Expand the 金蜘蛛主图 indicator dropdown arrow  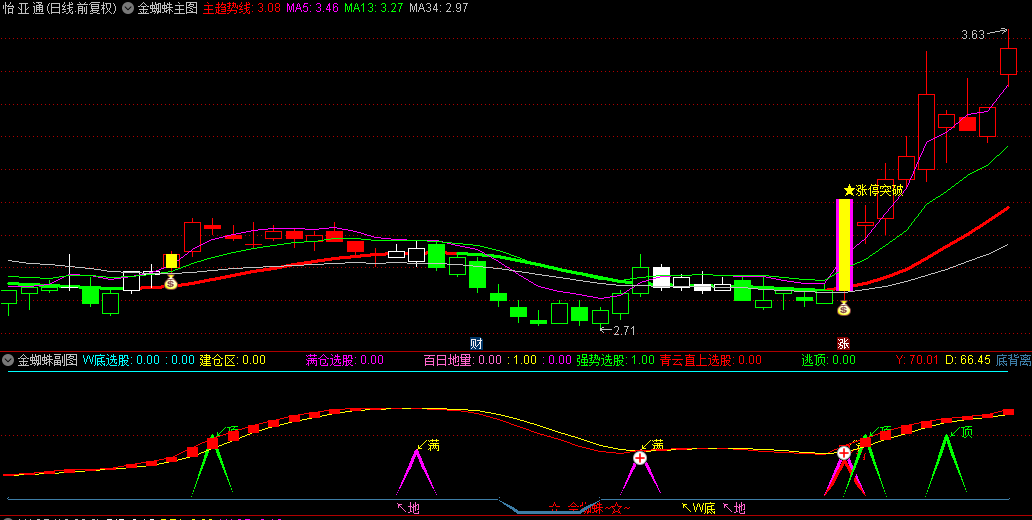coord(128,8)
